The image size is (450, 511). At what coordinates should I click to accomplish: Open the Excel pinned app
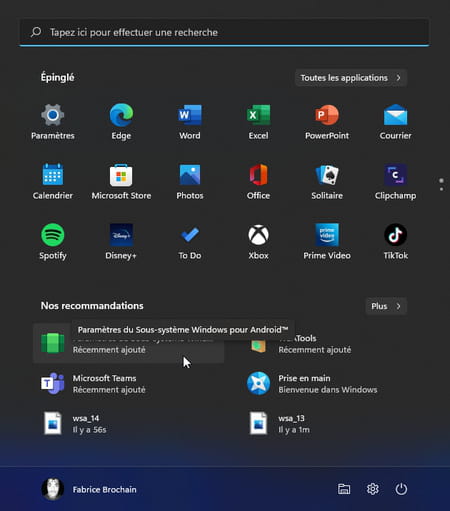[x=258, y=122]
